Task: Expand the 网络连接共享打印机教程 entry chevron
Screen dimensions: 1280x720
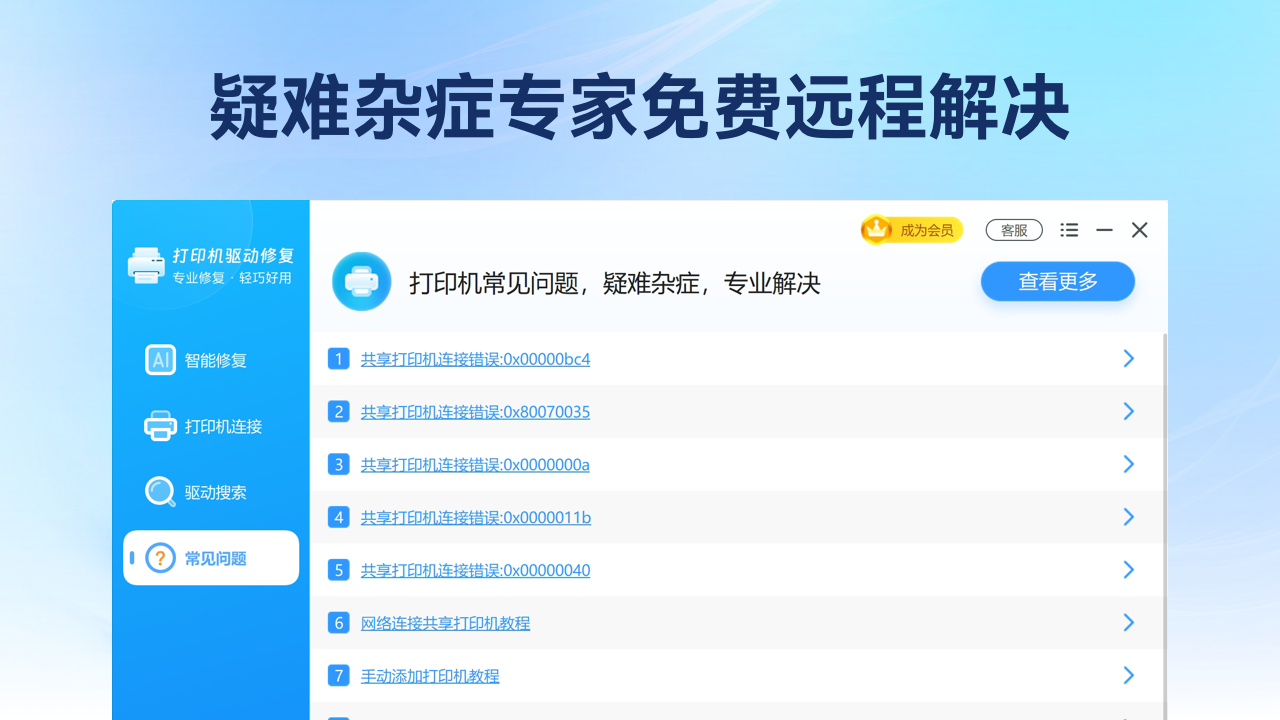Action: [1129, 622]
